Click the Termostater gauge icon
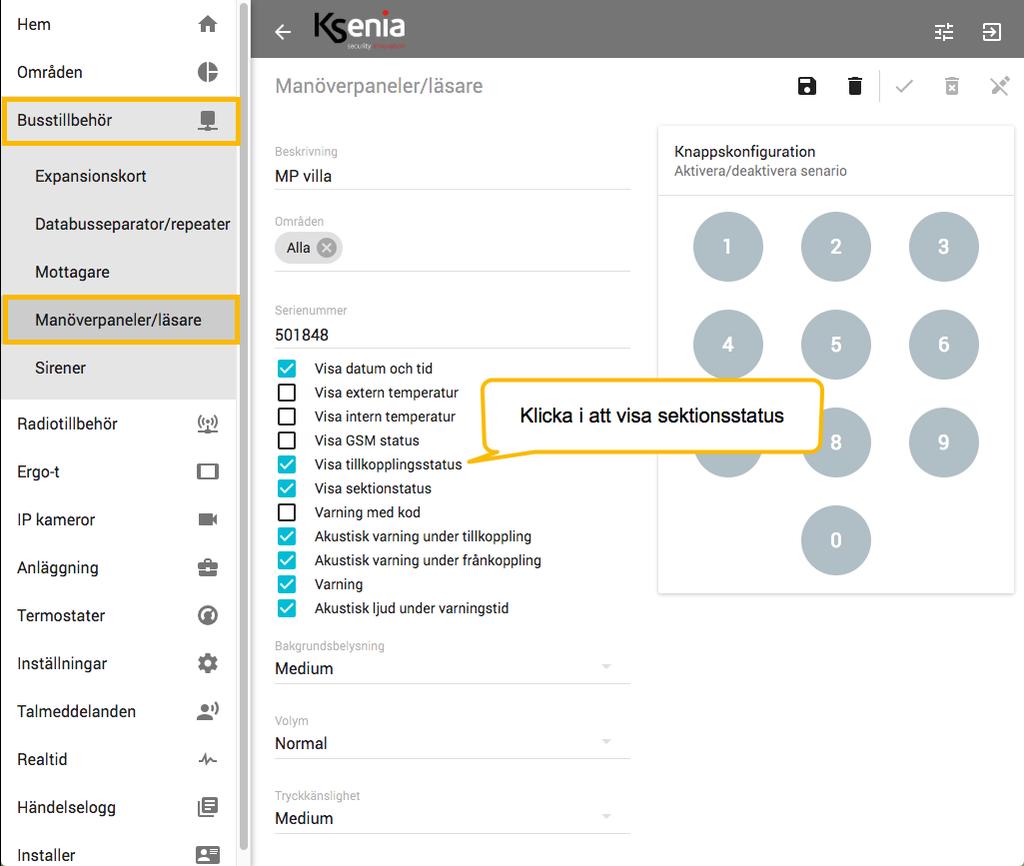1024x866 pixels. 208,615
